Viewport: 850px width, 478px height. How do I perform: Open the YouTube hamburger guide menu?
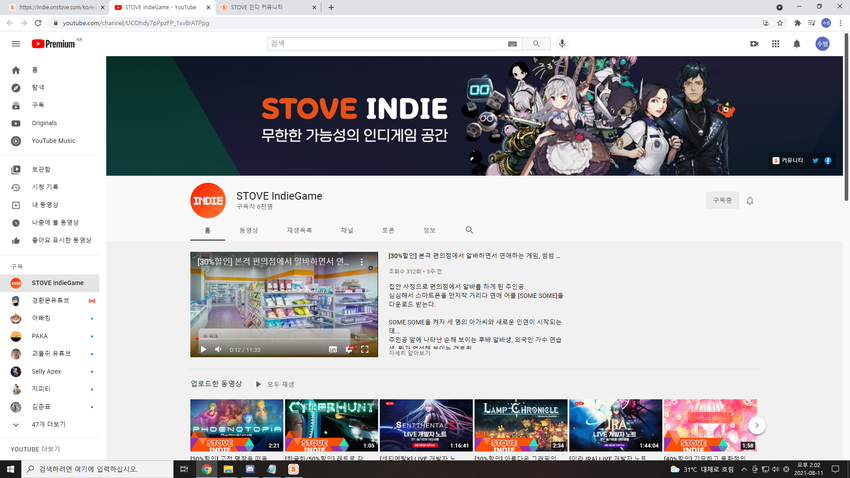pyautogui.click(x=16, y=44)
